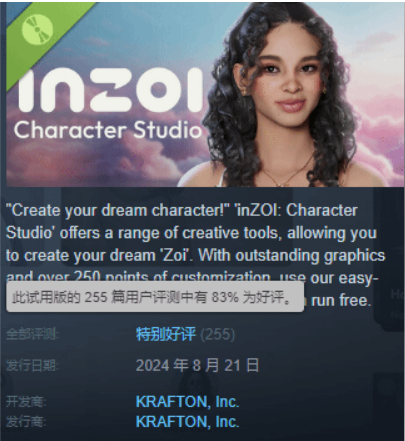Click the 2024 年 8 月 21 日 release date
Screen dimensions: 405x441
point(198,365)
